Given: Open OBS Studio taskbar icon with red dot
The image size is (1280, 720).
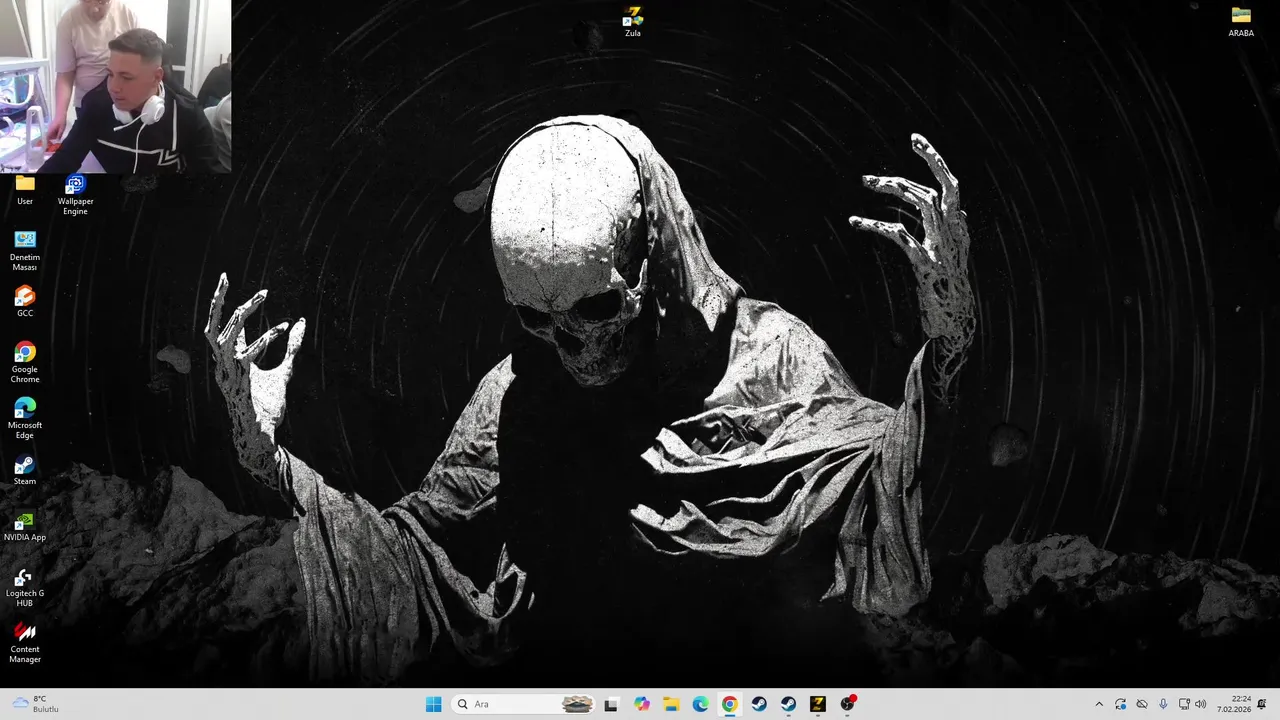Looking at the screenshot, I should click(x=848, y=704).
